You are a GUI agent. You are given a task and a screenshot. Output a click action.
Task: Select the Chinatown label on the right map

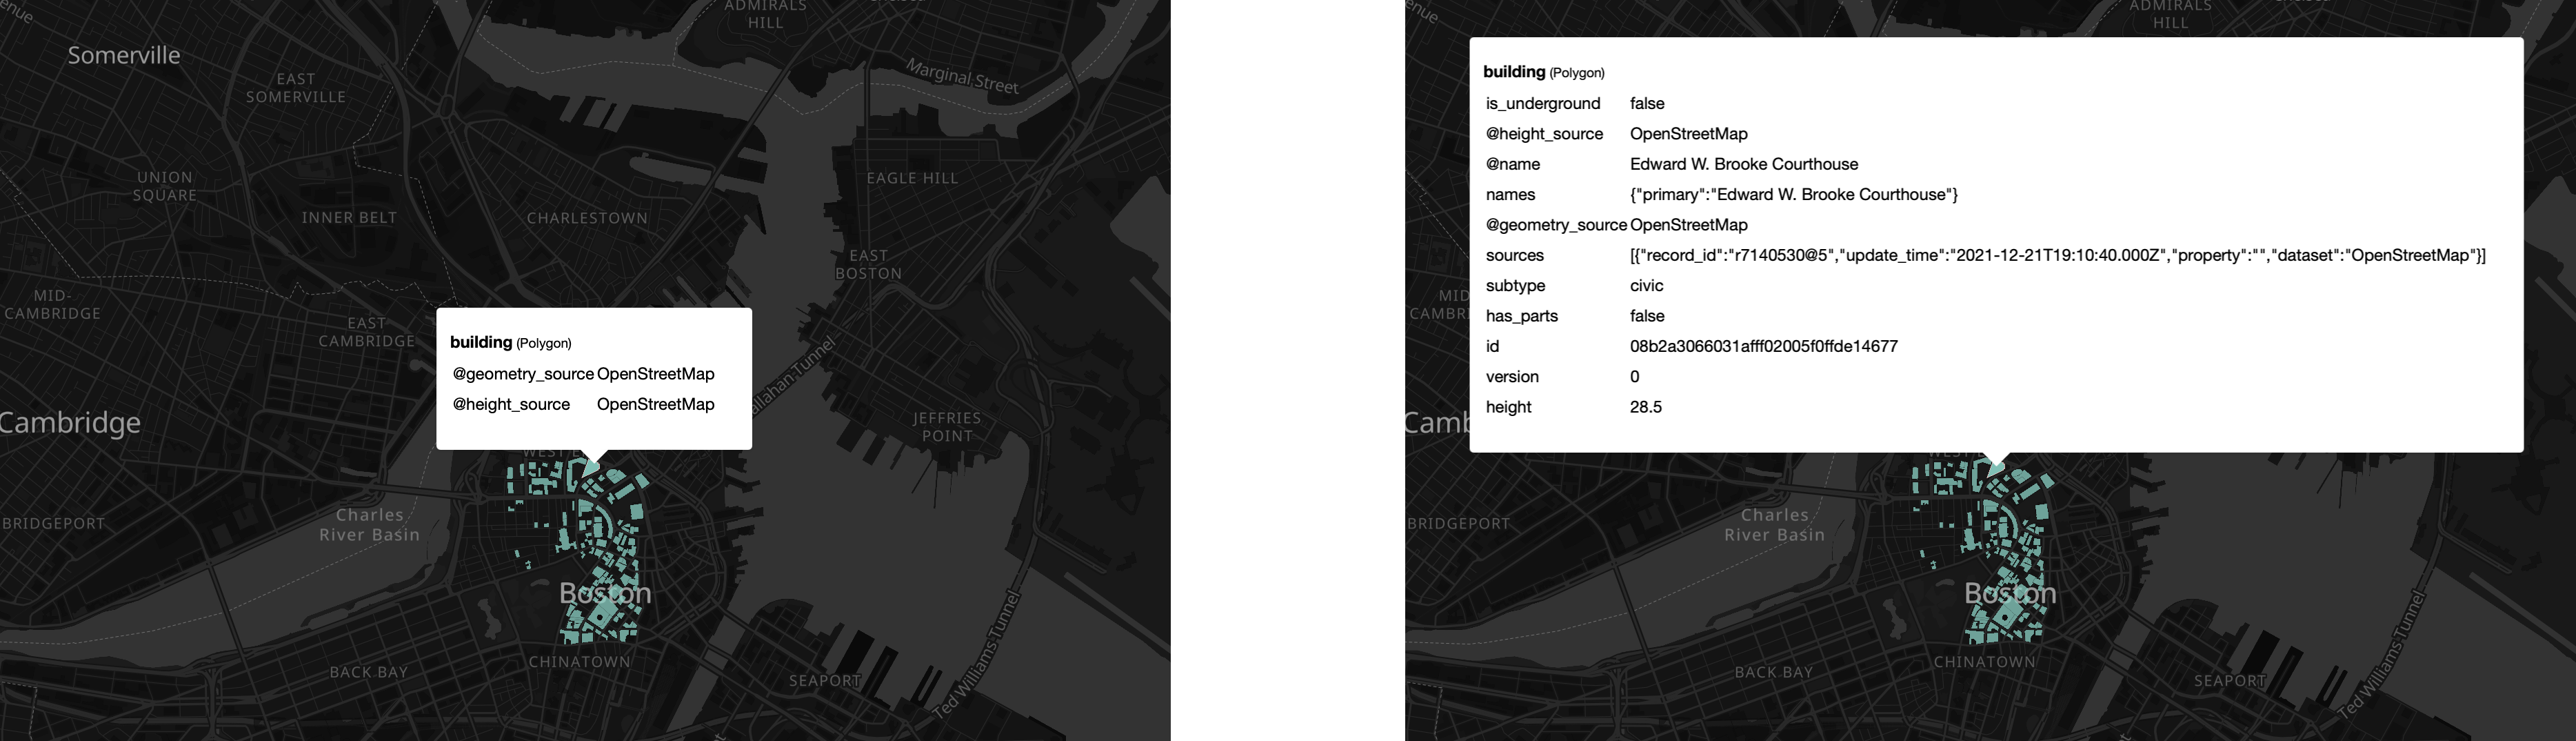(1985, 661)
